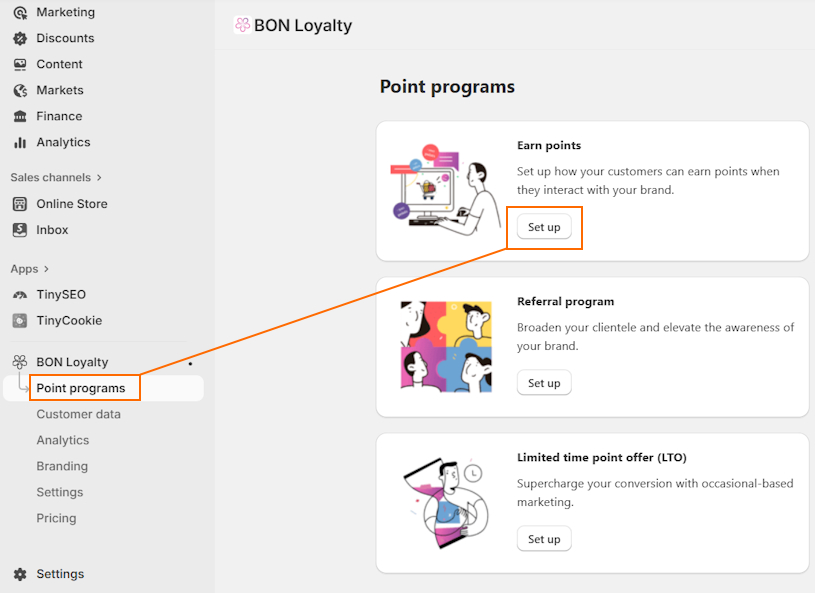Viewport: 815px width, 593px height.
Task: Click the Markets globe icon
Action: tap(20, 90)
